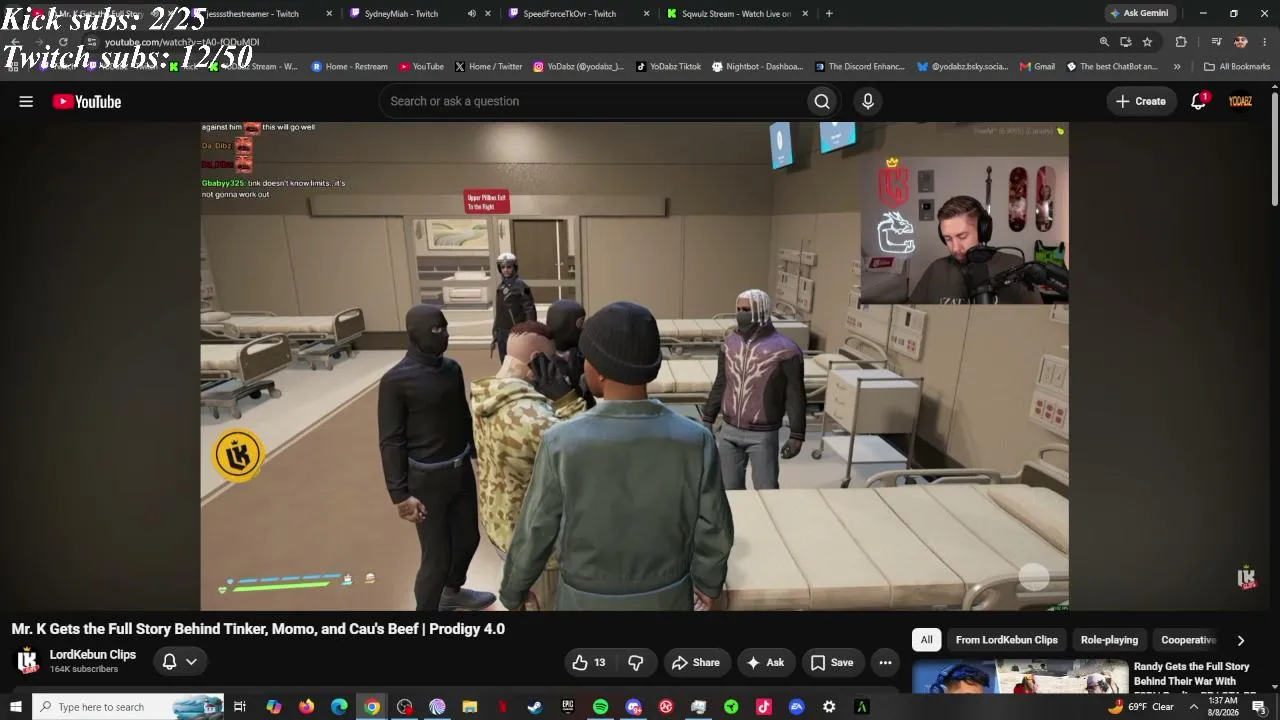
Task: Open Windows Settings gear in taskbar
Action: coord(829,707)
